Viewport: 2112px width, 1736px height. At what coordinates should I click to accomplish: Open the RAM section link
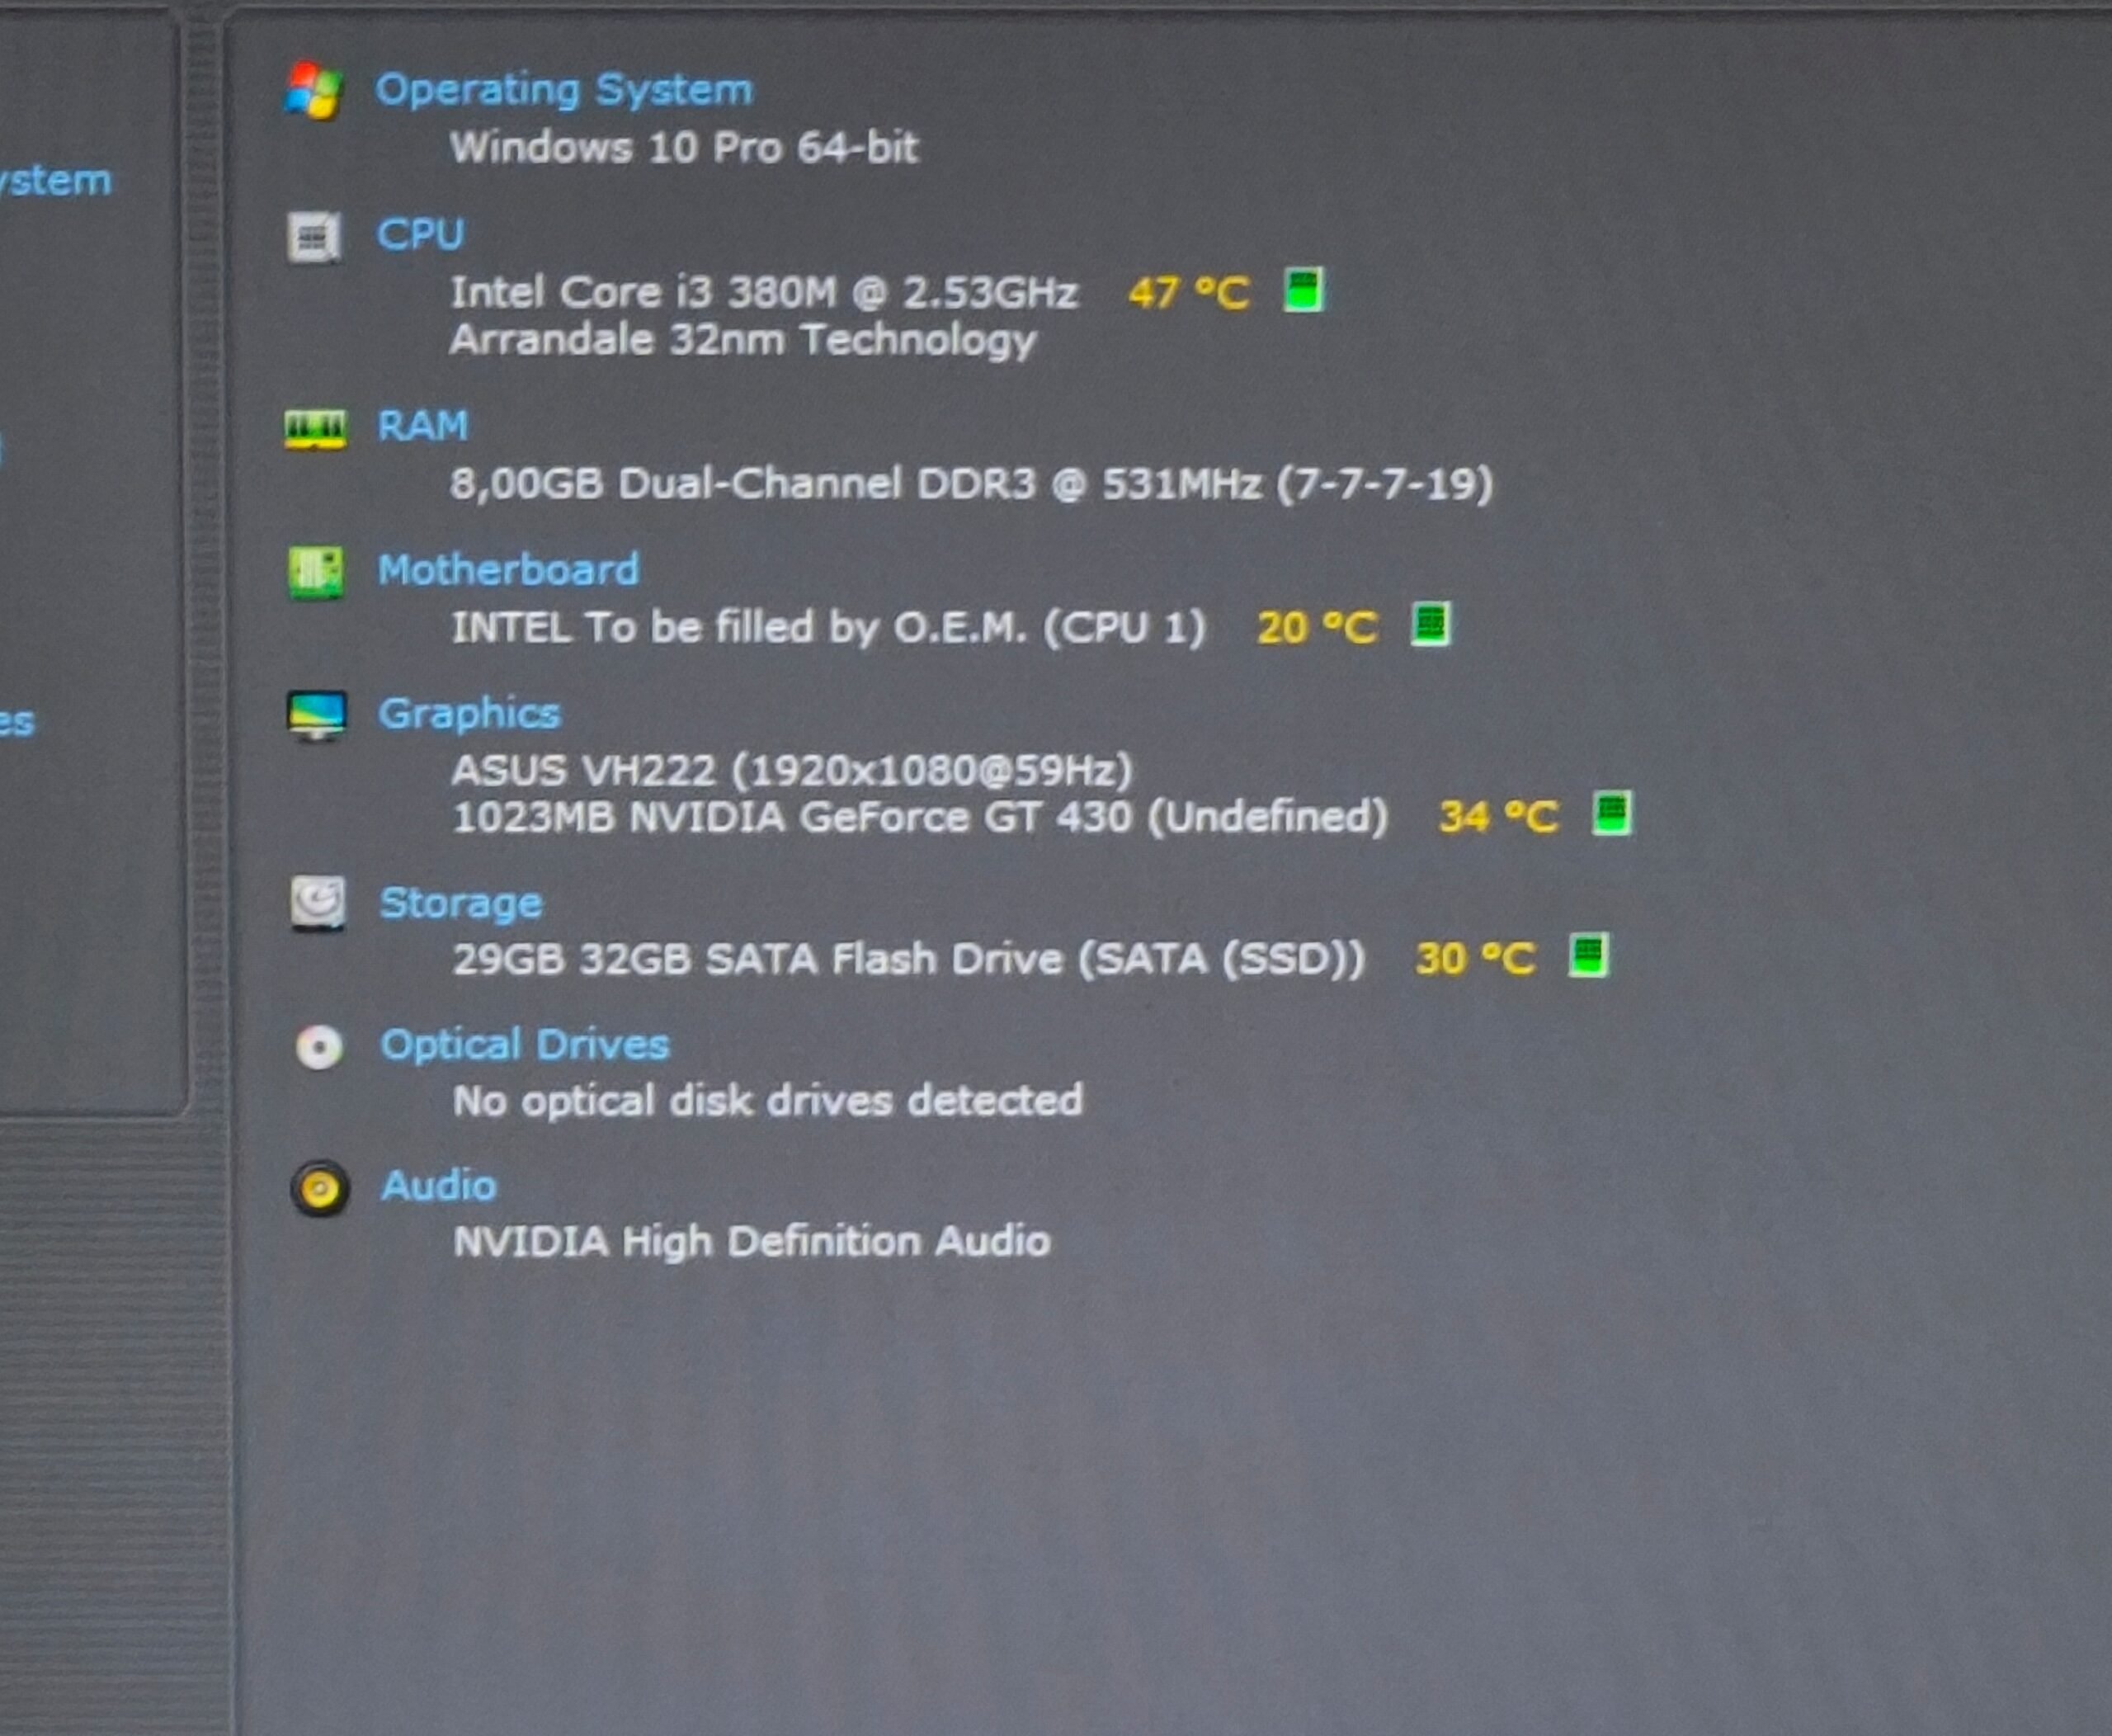[422, 426]
